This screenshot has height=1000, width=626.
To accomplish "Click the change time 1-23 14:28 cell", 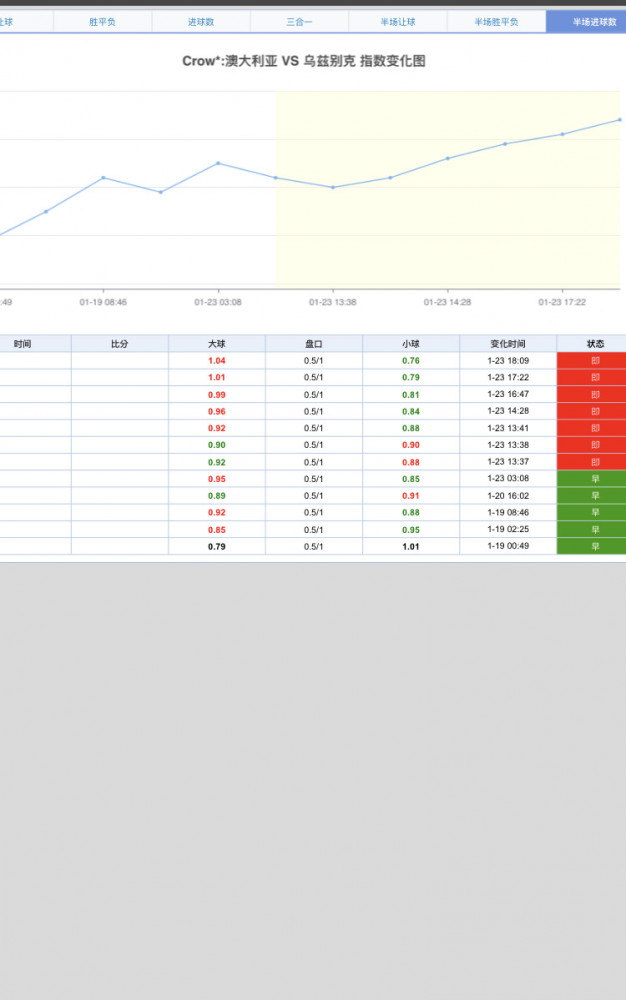I will (508, 411).
